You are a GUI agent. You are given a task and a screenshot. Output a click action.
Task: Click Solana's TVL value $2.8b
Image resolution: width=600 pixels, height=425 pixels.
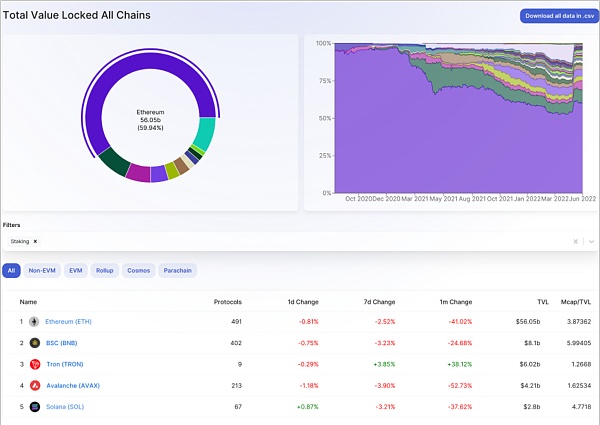click(532, 407)
